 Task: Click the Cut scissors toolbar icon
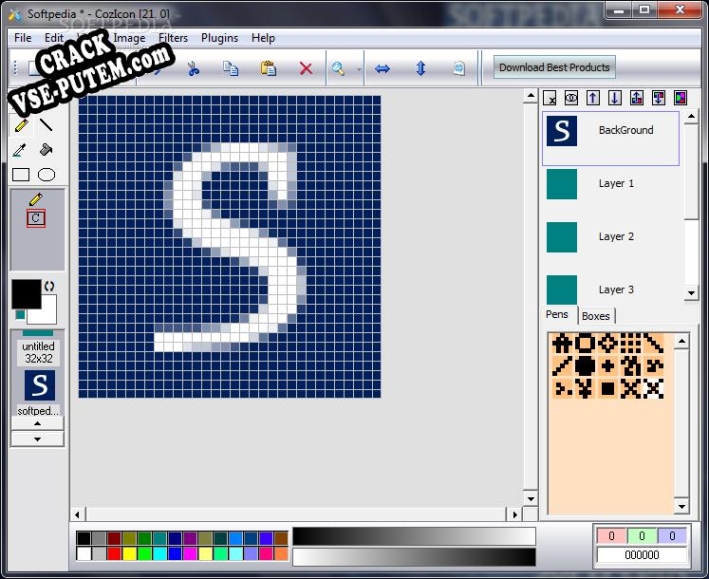coord(193,68)
